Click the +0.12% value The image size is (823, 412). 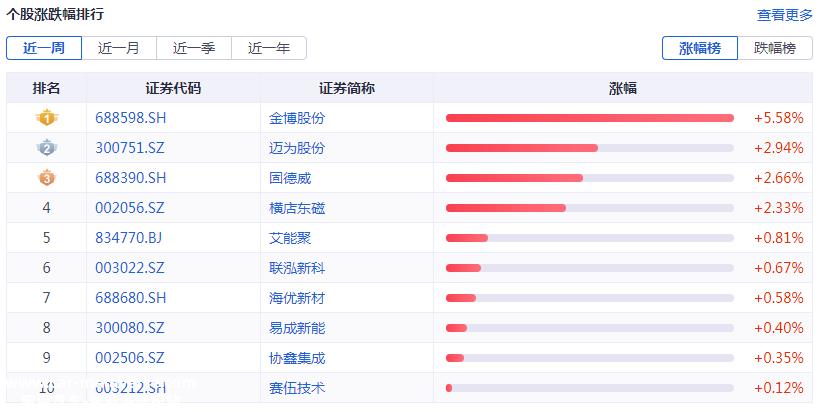[x=779, y=388]
